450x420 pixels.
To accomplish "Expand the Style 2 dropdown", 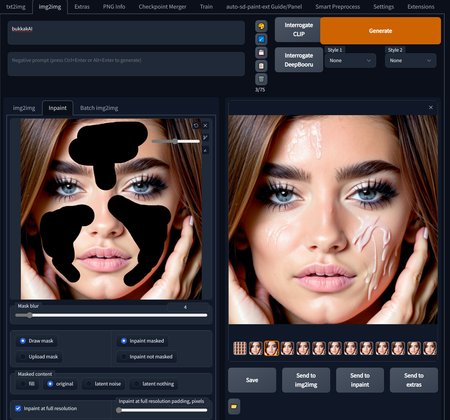I will coord(410,61).
